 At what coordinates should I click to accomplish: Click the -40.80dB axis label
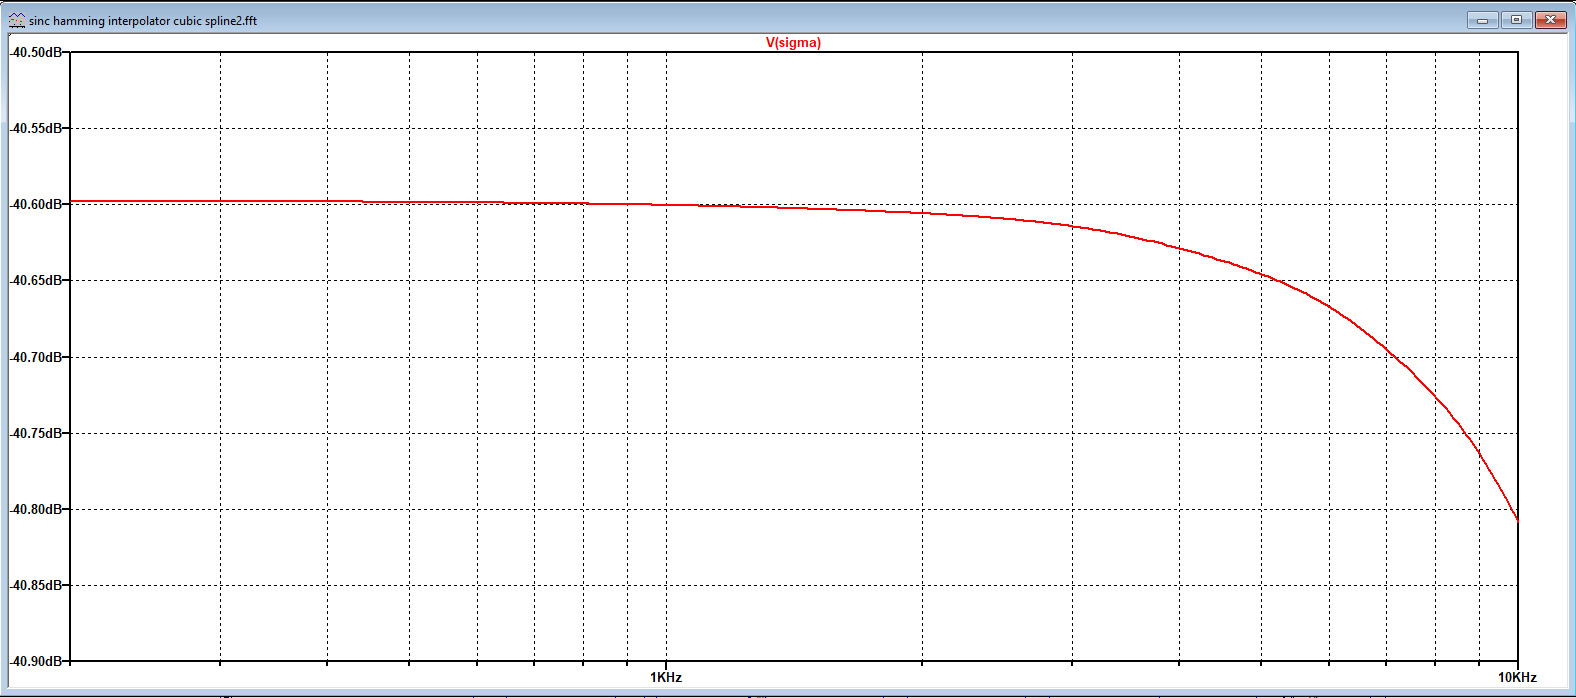click(36, 509)
